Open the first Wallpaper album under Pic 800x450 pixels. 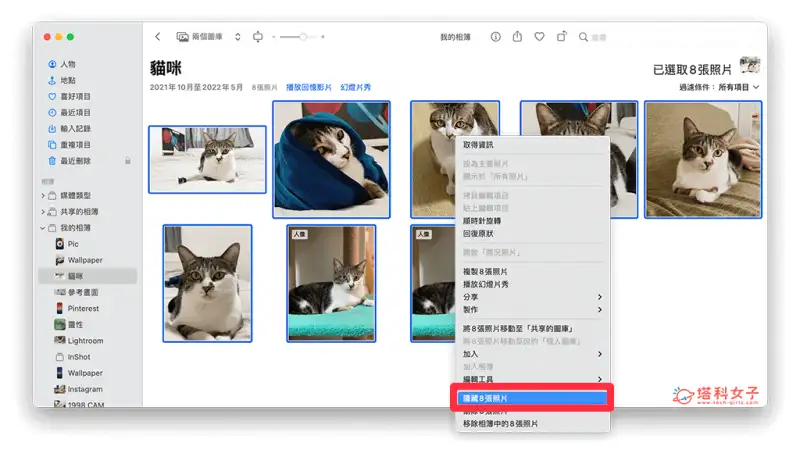tap(85, 260)
